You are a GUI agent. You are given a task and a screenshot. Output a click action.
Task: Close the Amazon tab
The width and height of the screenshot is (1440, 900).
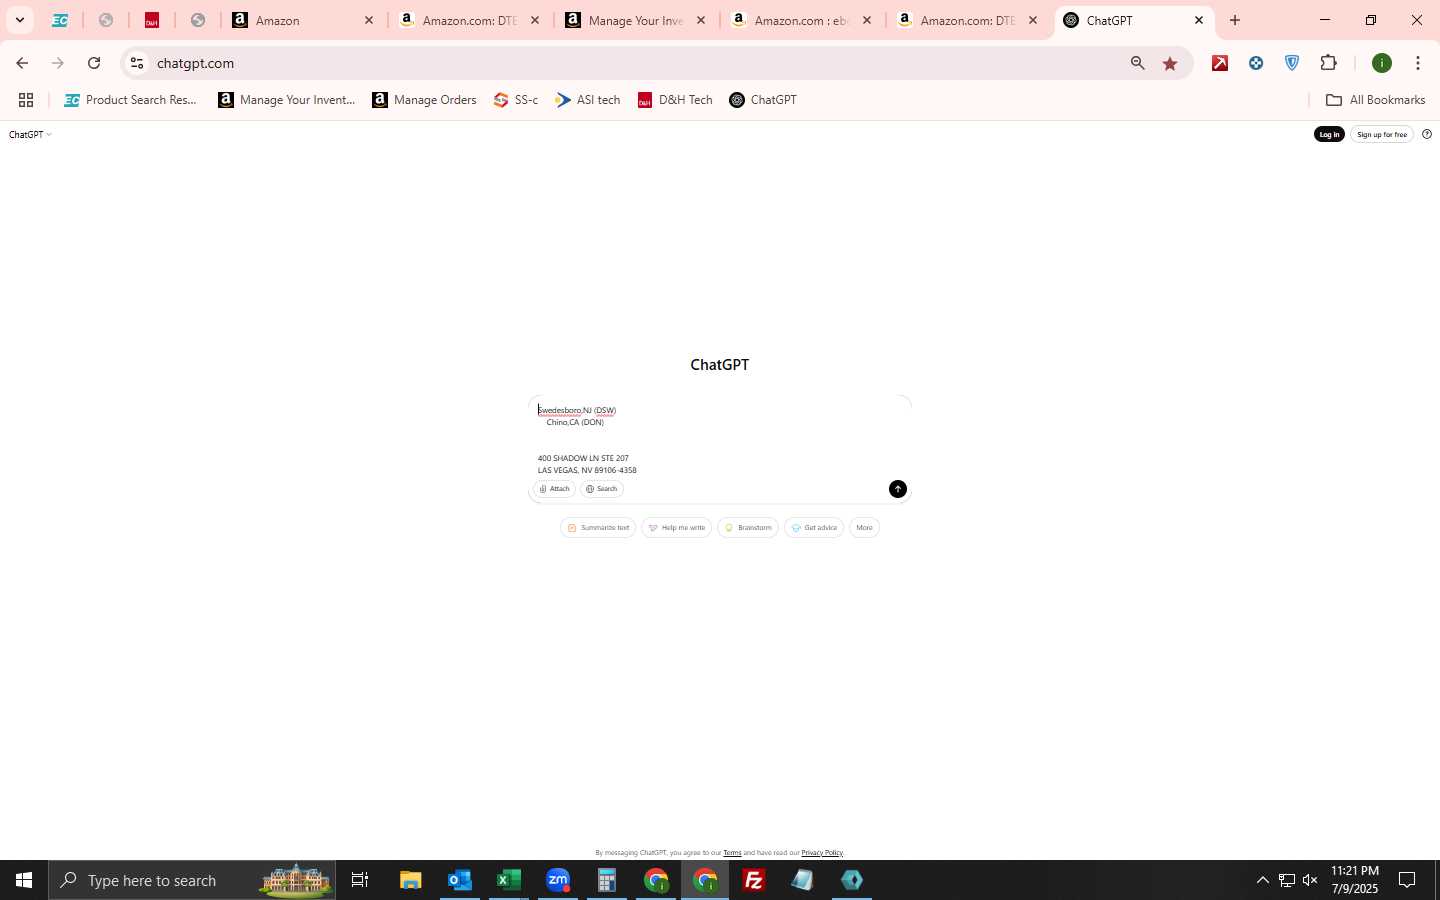coord(369,20)
